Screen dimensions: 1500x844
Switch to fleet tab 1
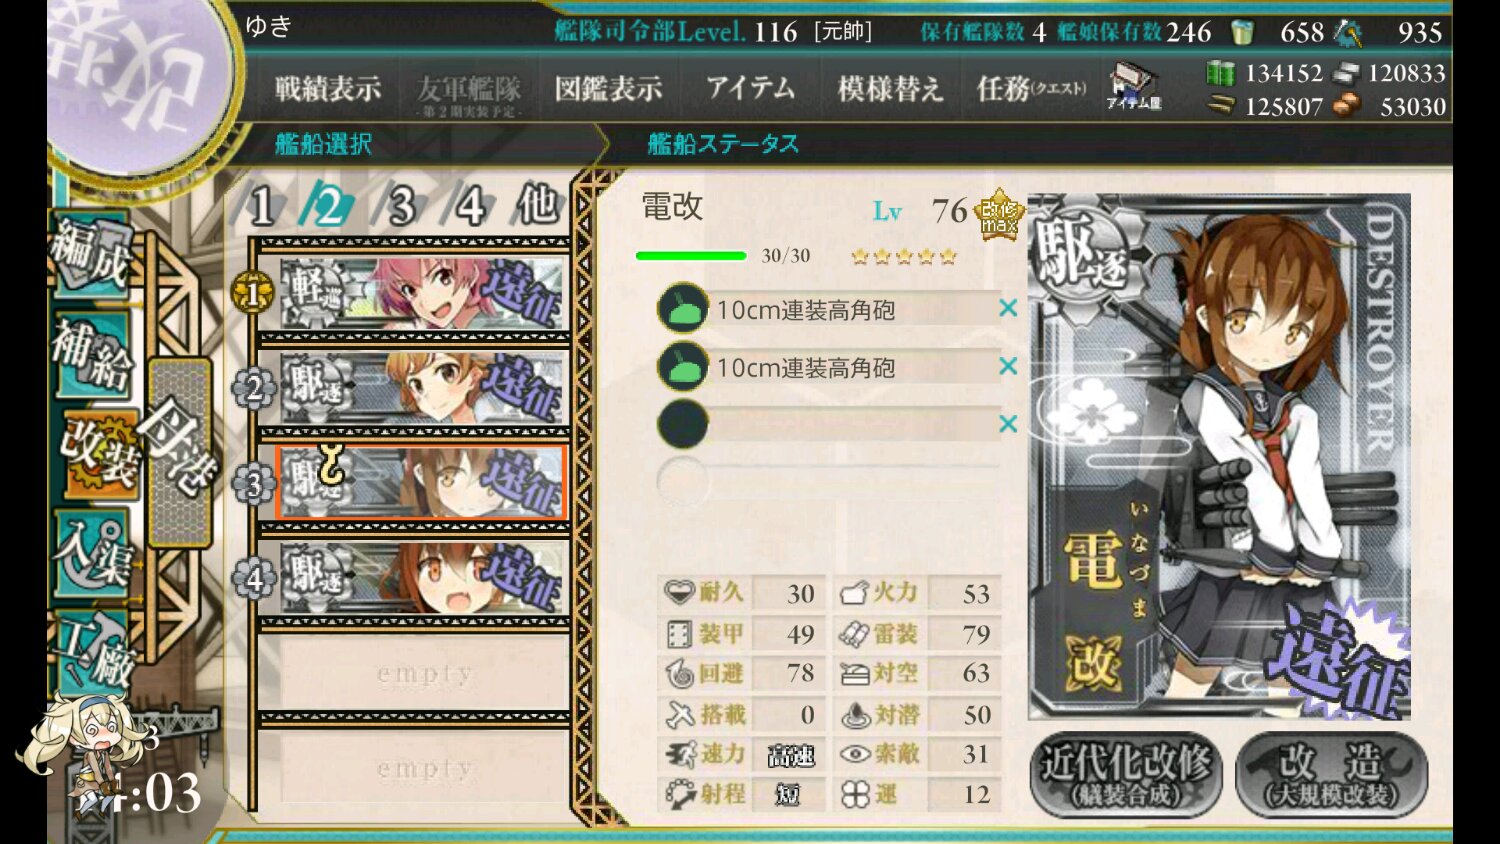[262, 206]
